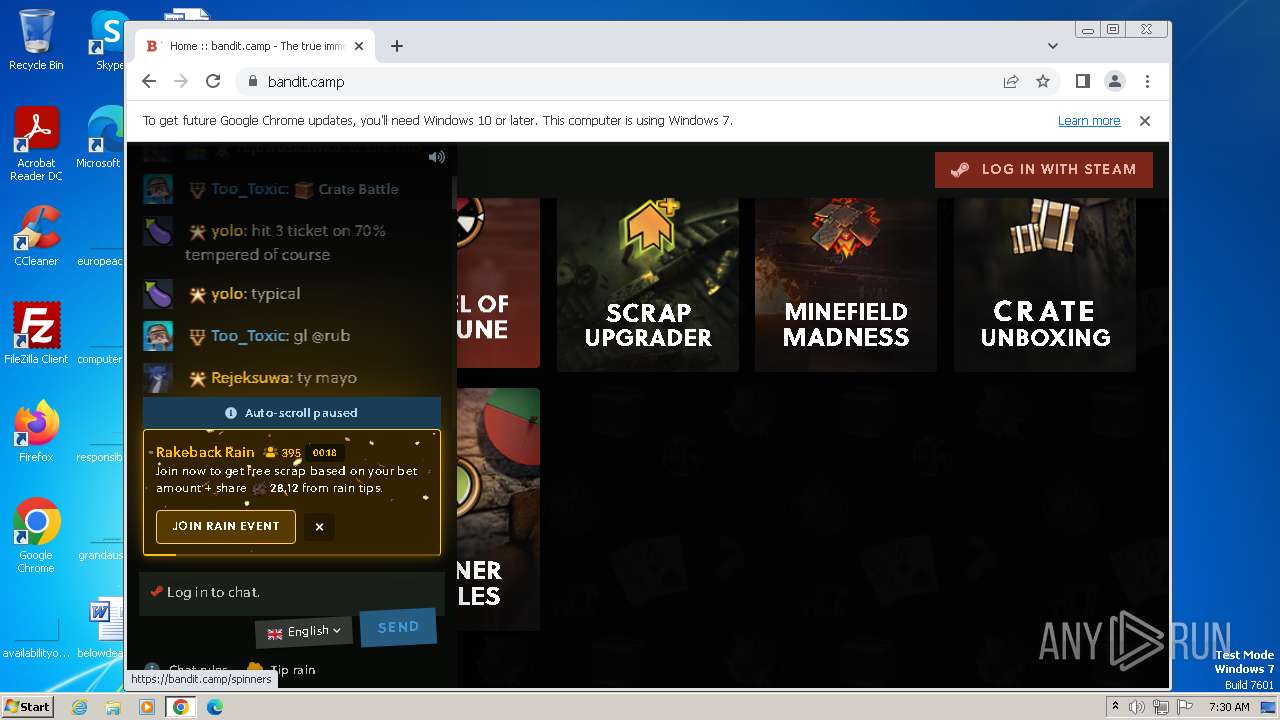Image resolution: width=1280 pixels, height=720 pixels.
Task: Open a new Chrome tab
Action: (x=397, y=46)
